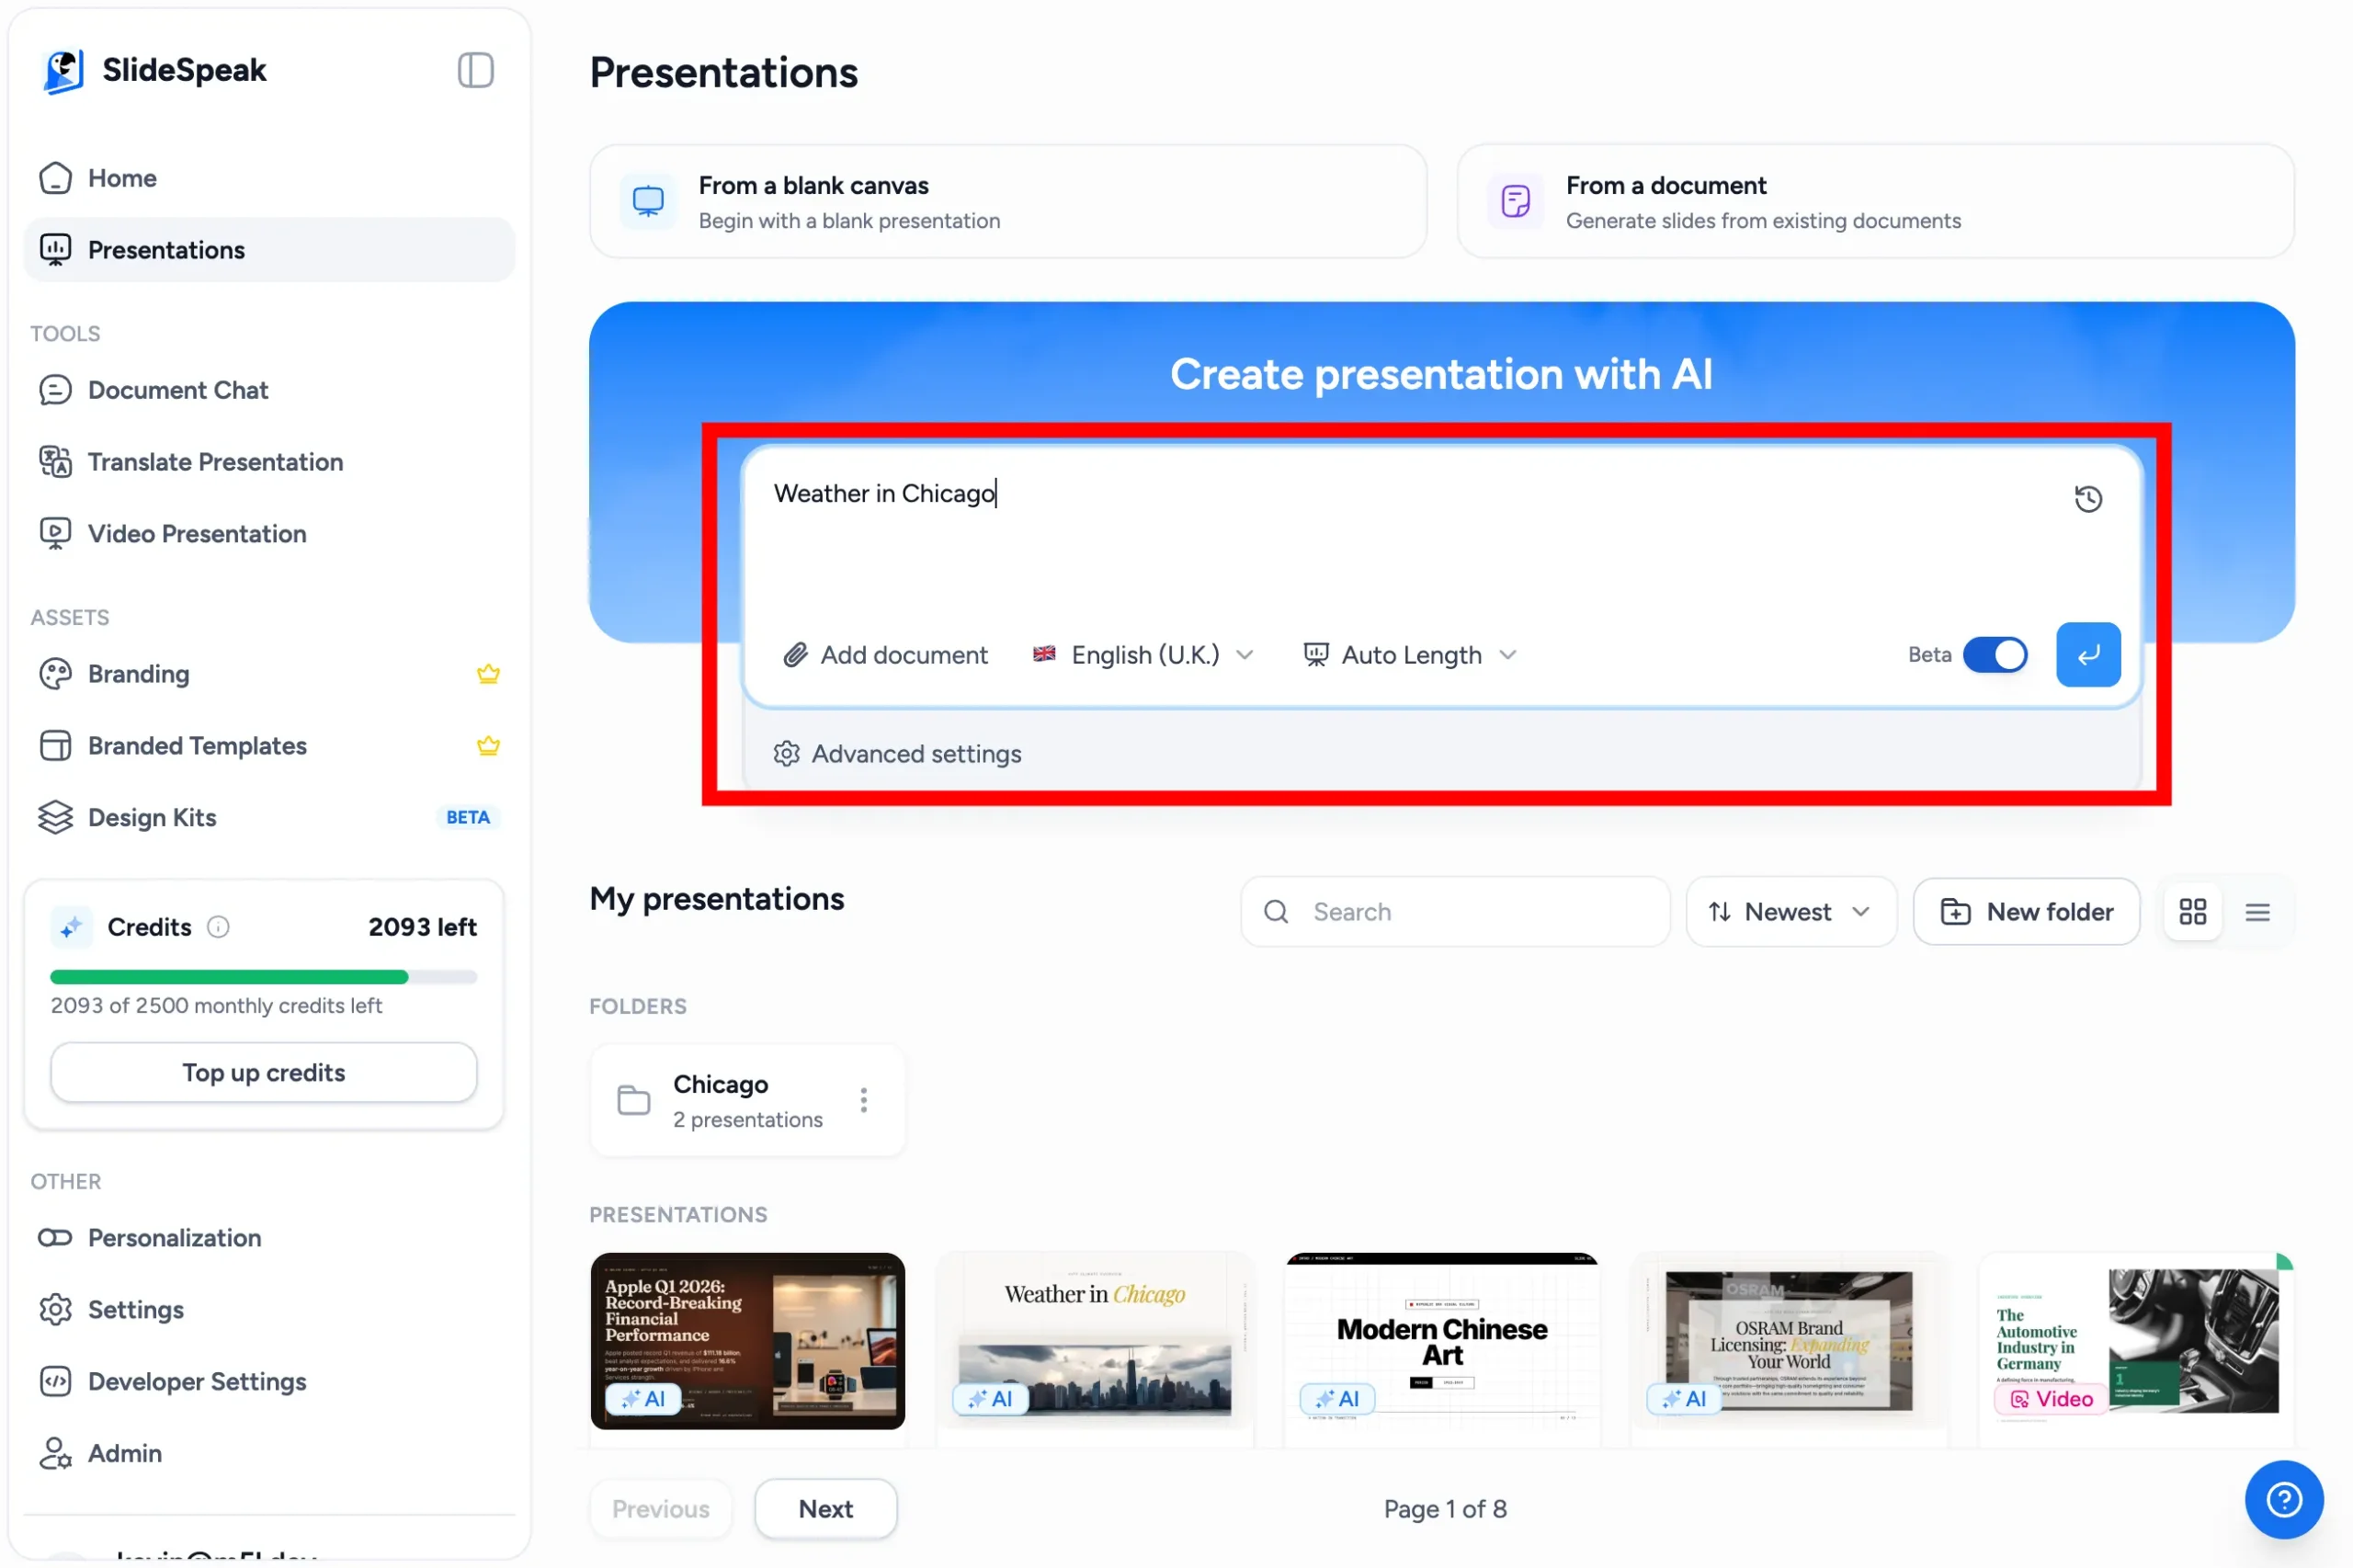Click the Weather in Chicago prompt field

click(1410, 530)
